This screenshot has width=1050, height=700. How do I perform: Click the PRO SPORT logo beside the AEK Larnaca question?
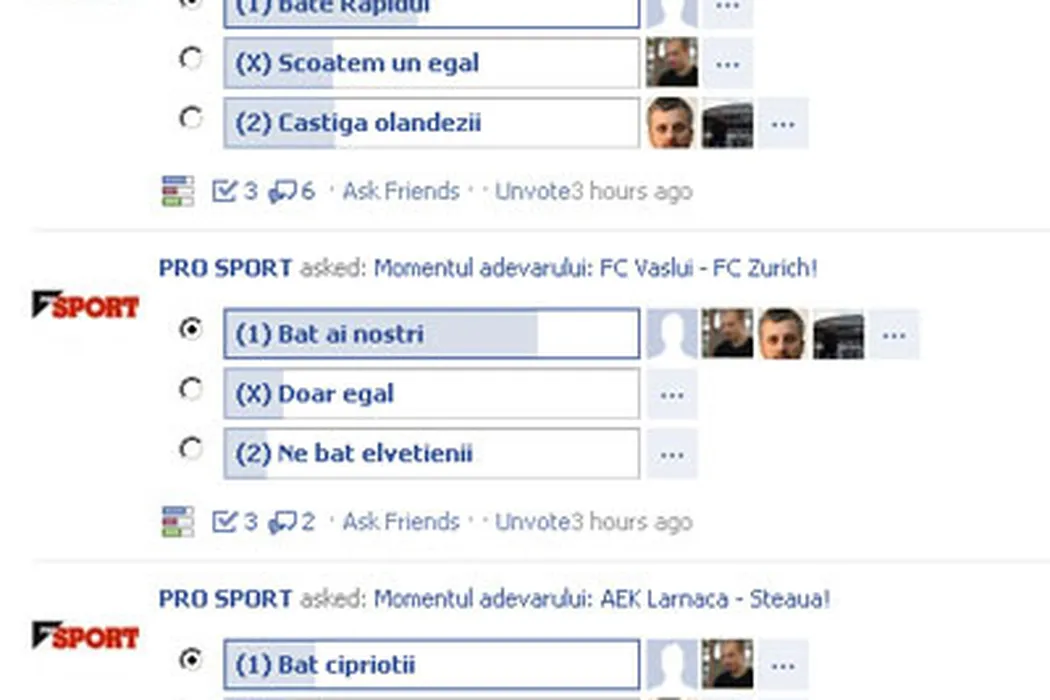click(85, 636)
